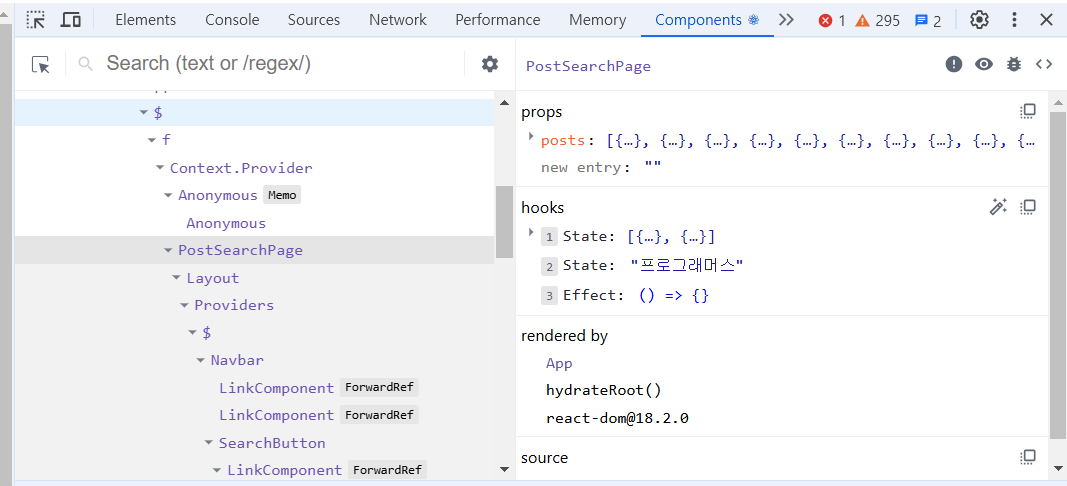Copy source to clipboard
Image resolution: width=1067 pixels, height=486 pixels.
(1028, 457)
